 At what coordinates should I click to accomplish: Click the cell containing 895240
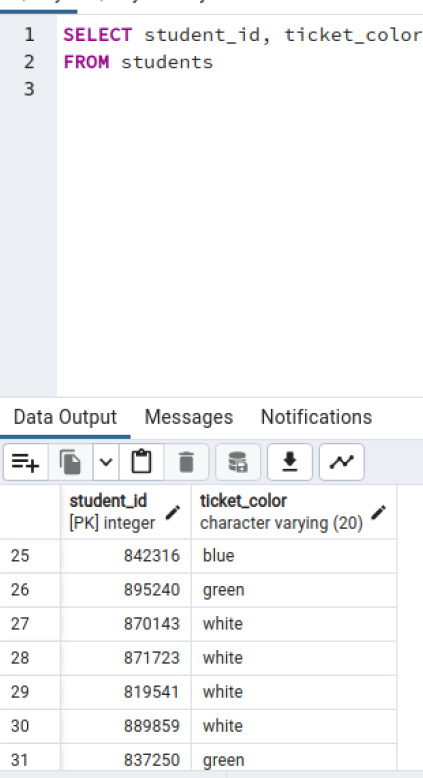pos(126,590)
